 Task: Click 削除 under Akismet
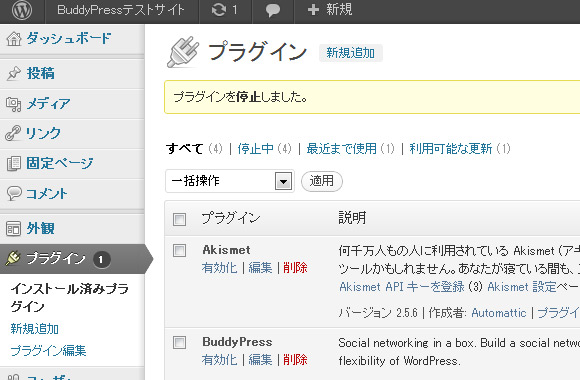pyautogui.click(x=295, y=268)
